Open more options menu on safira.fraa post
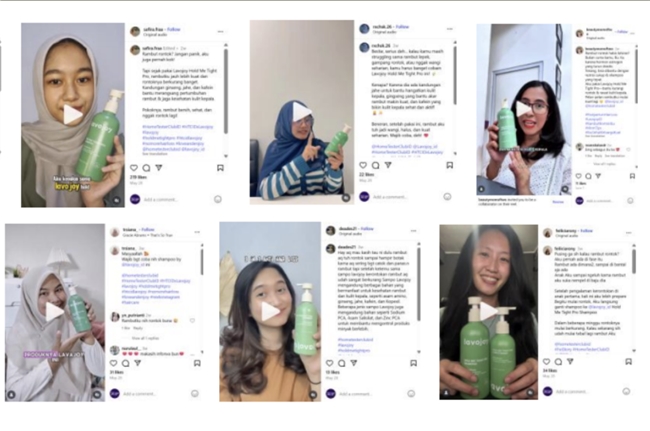Viewport: 650px width, 431px height. 221,31
